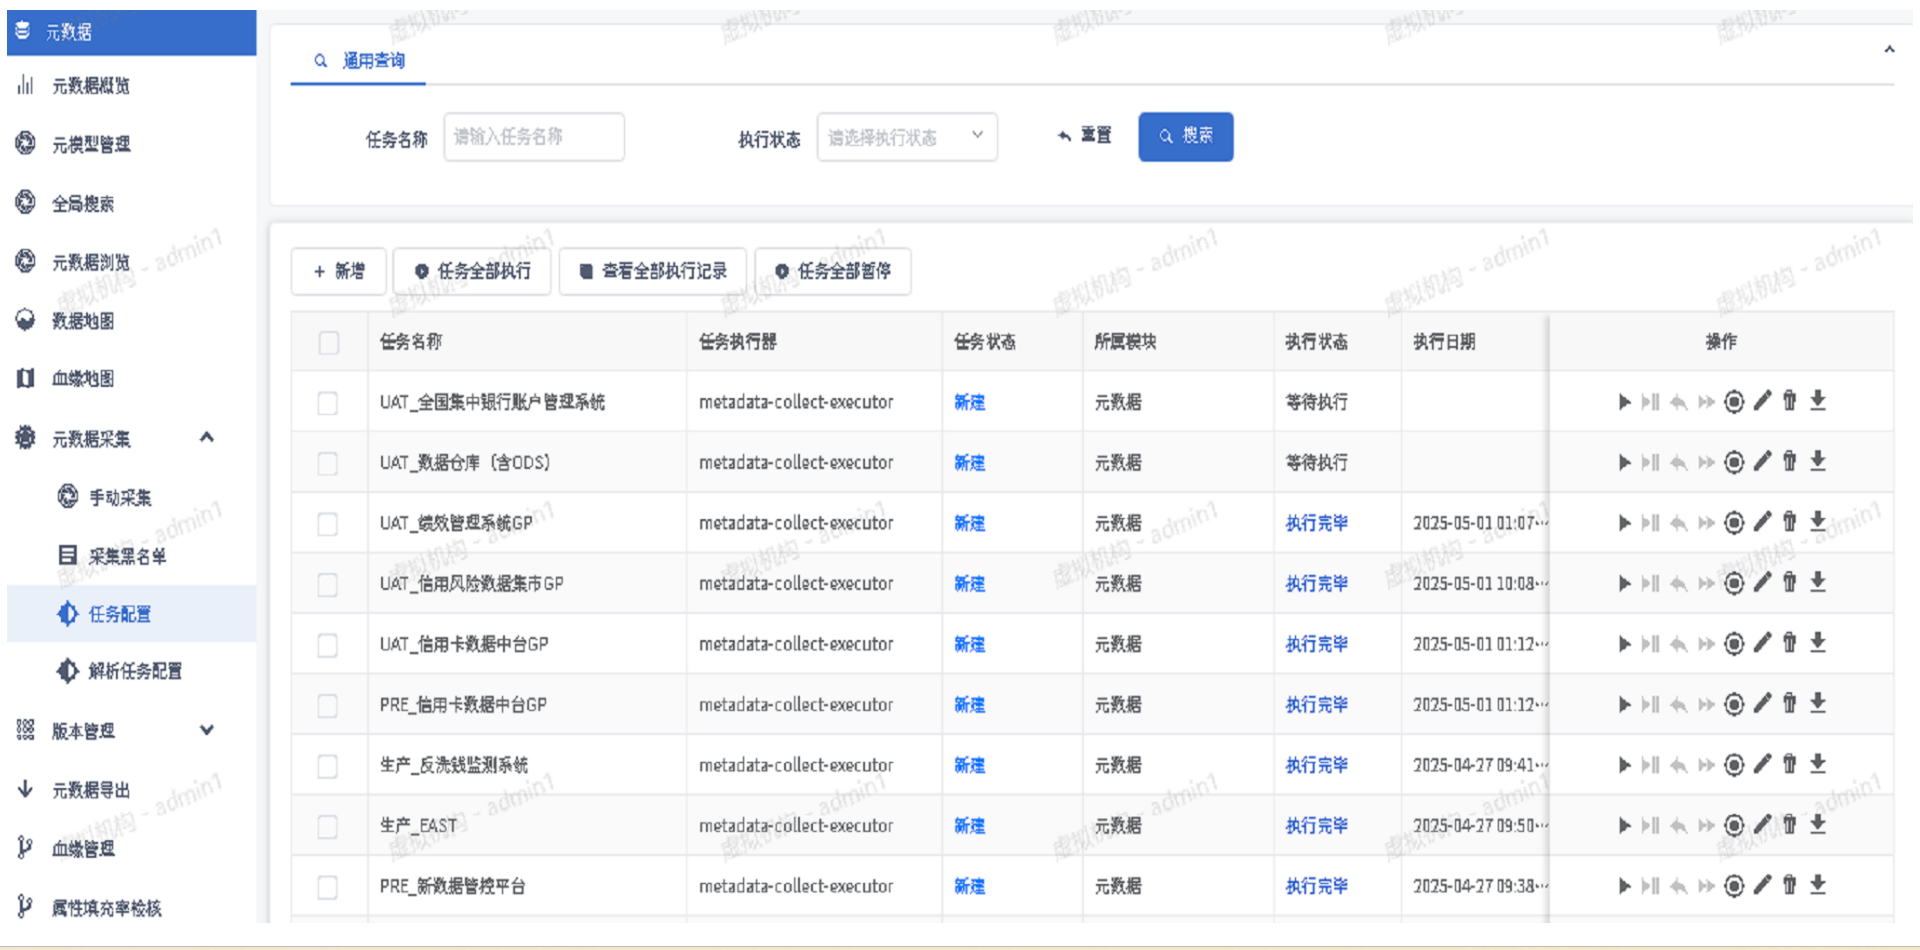Open the 执行状态 dropdown selector
The width and height of the screenshot is (1920, 950).
pos(907,137)
